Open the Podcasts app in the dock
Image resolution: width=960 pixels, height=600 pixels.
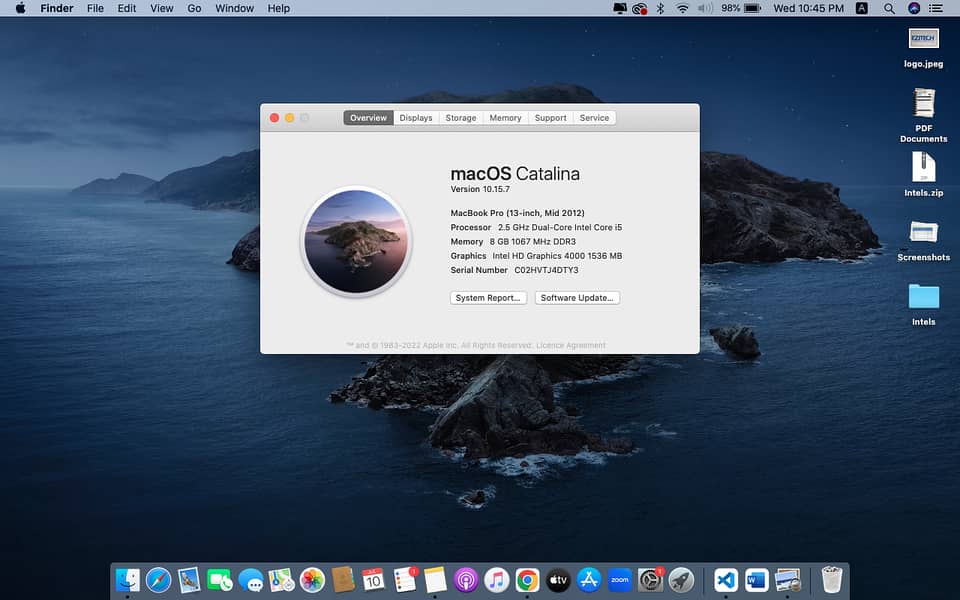(465, 579)
